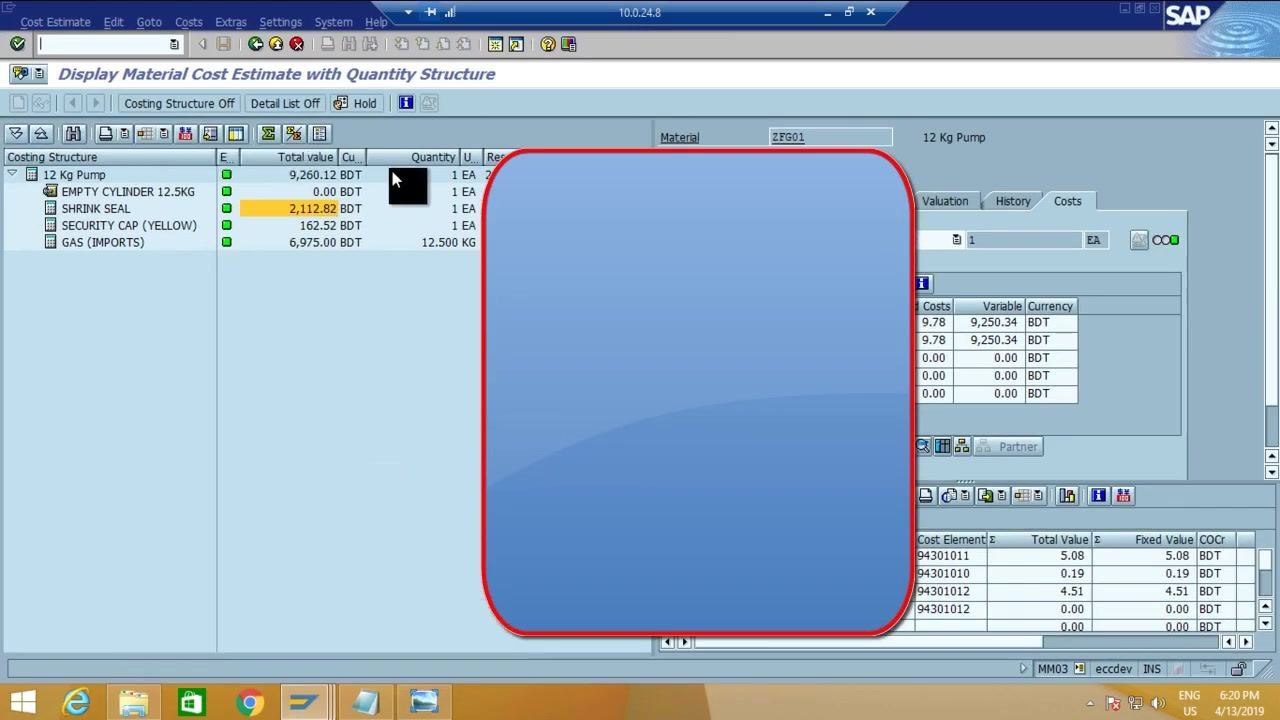
Task: Click the ABC analysis icon in the cost element toolbar
Action: [1067, 496]
